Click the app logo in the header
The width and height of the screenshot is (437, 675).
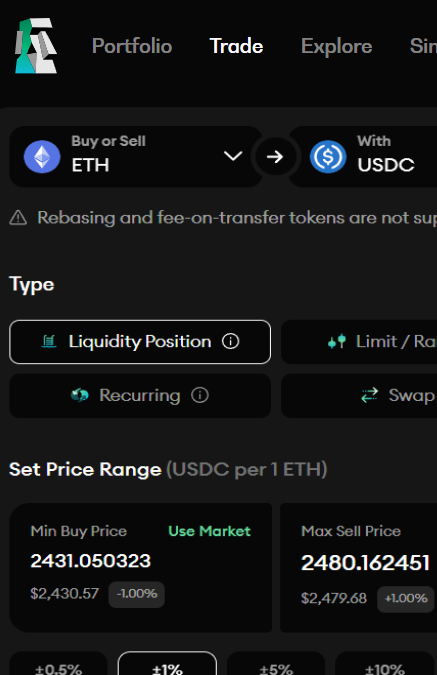[36, 46]
